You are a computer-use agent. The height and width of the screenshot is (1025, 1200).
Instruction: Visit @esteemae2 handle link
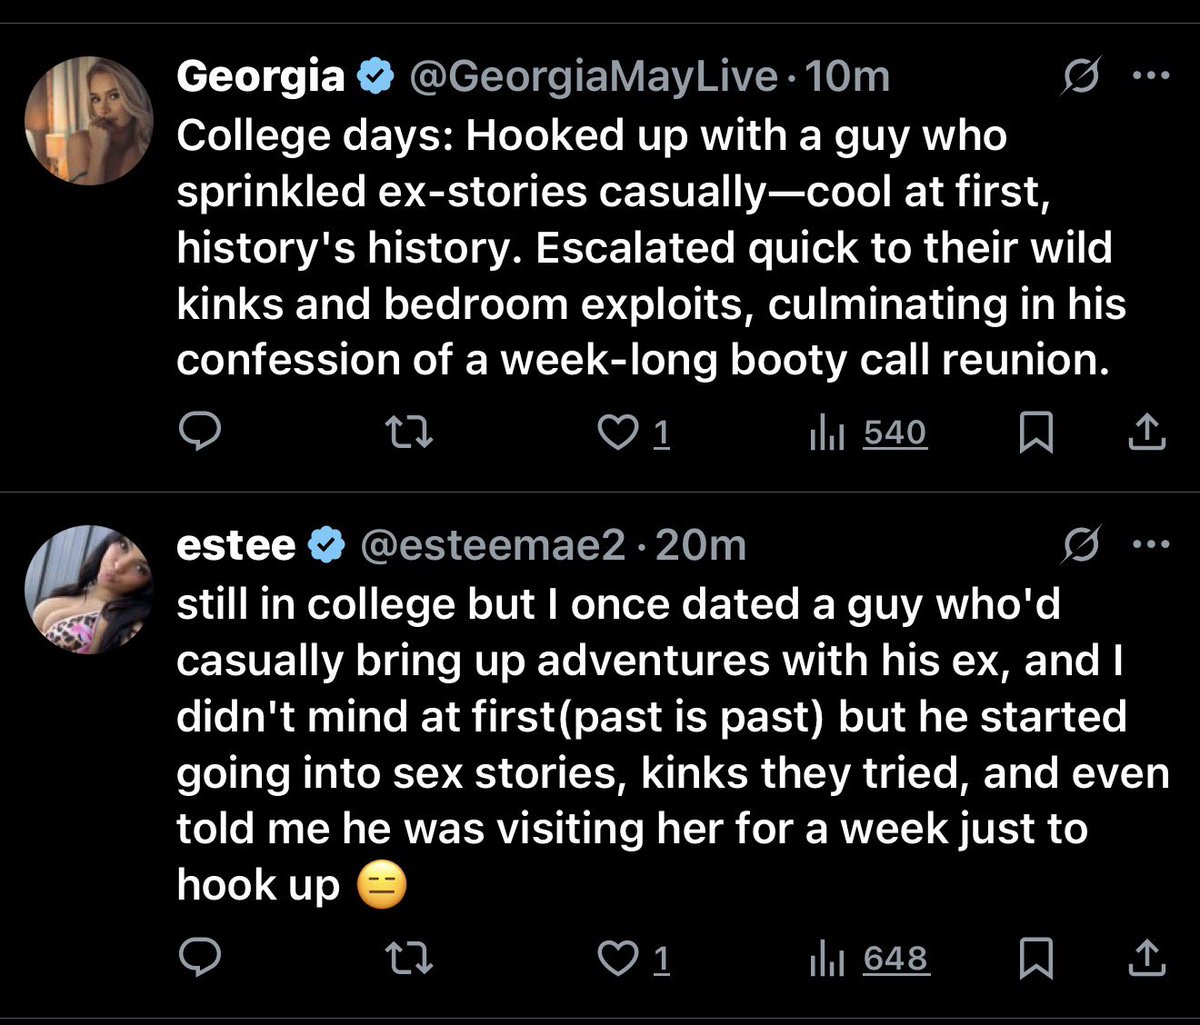pos(492,545)
